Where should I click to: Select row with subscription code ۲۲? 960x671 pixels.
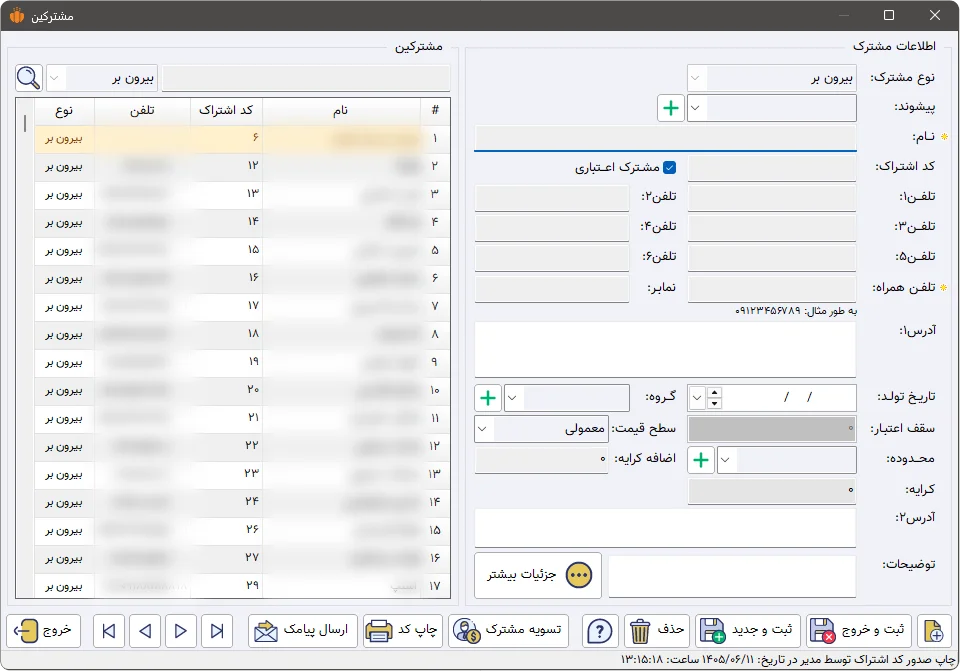click(x=242, y=446)
